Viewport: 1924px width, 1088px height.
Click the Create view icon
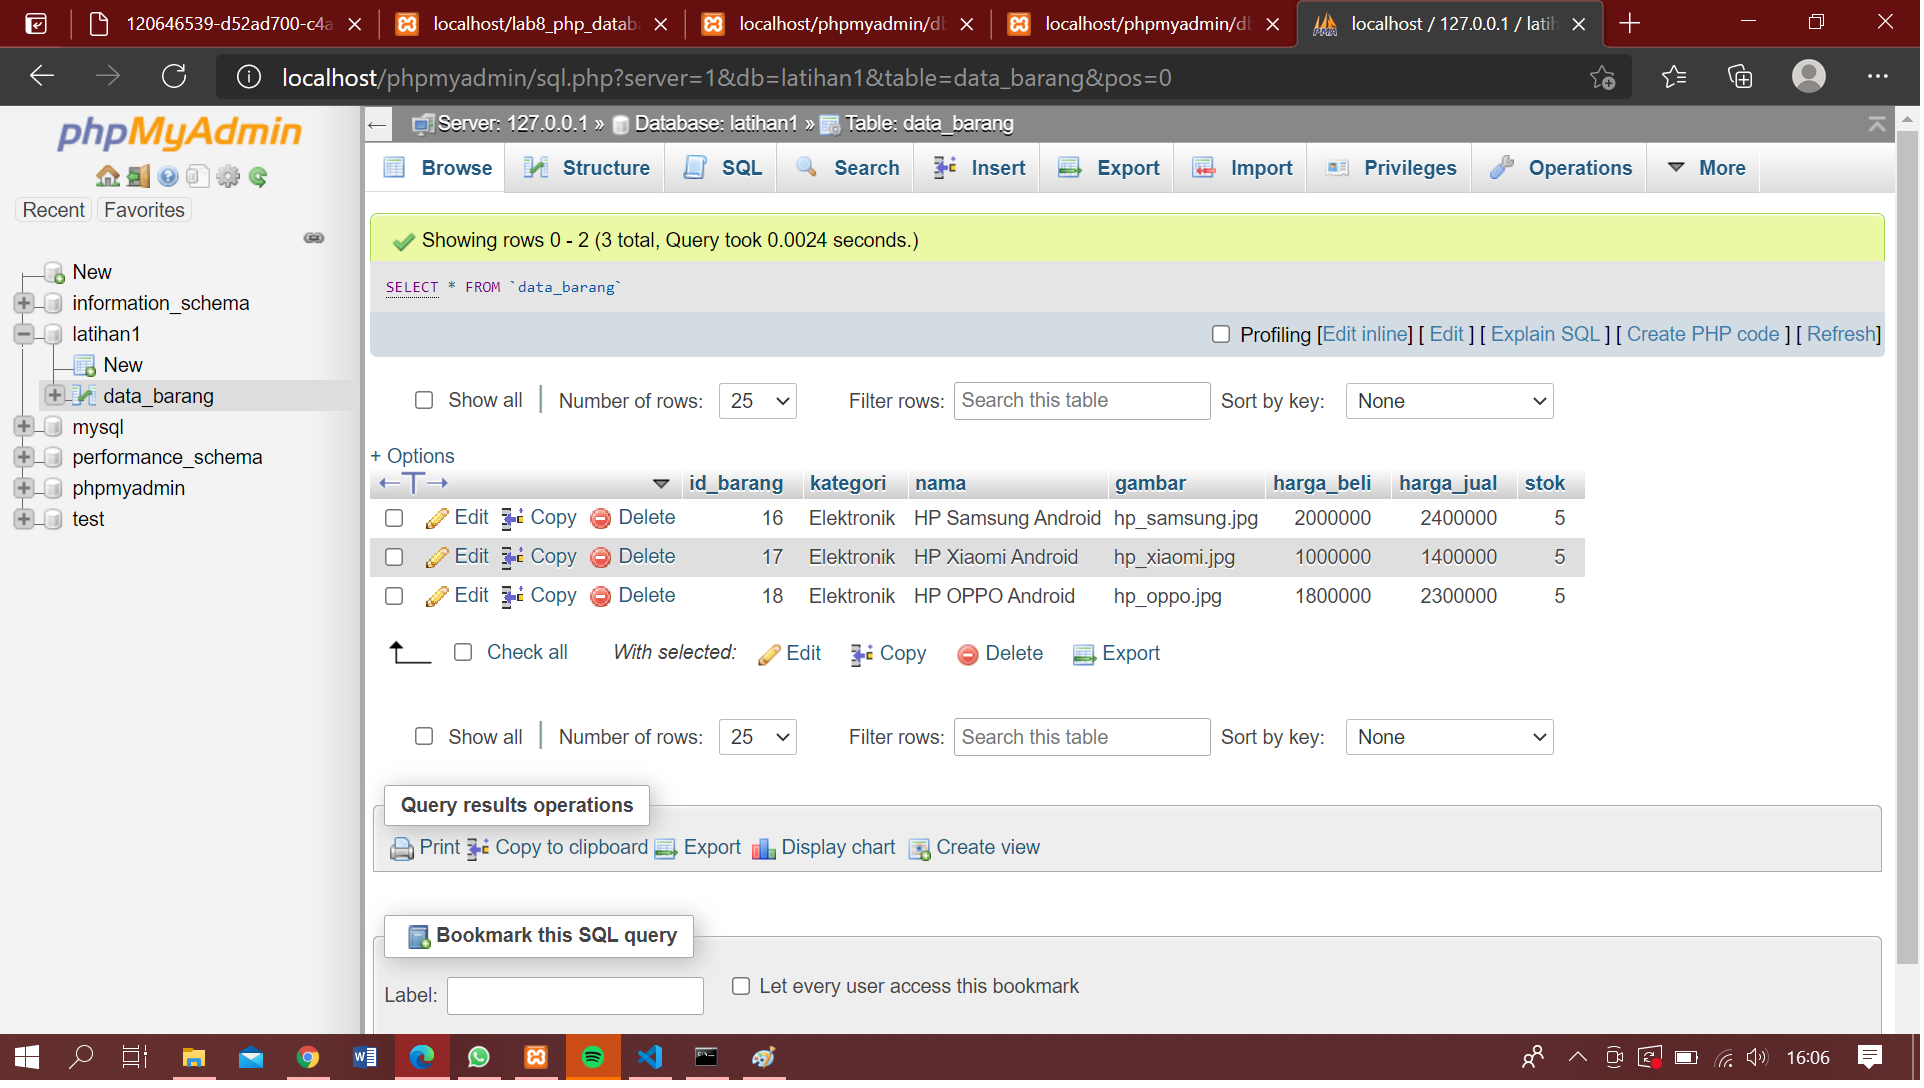920,848
